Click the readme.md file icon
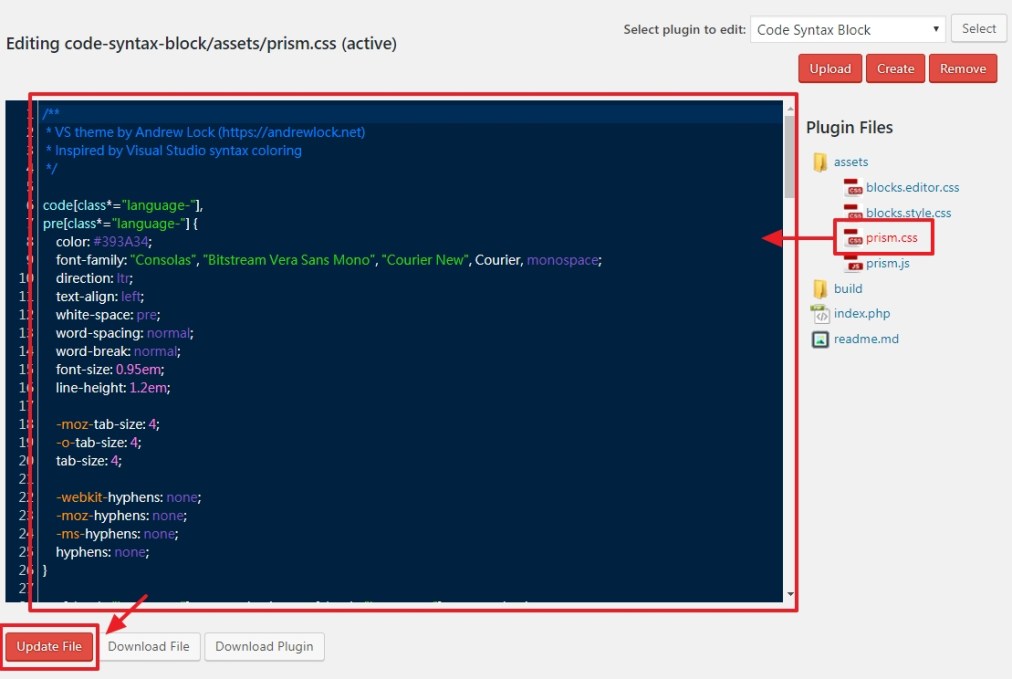 (x=820, y=339)
